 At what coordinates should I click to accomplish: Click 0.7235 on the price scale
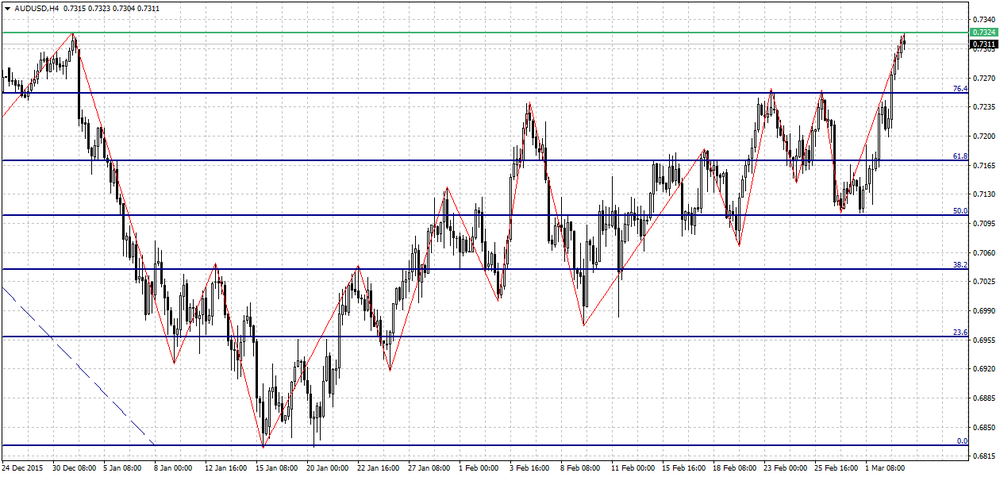984,106
